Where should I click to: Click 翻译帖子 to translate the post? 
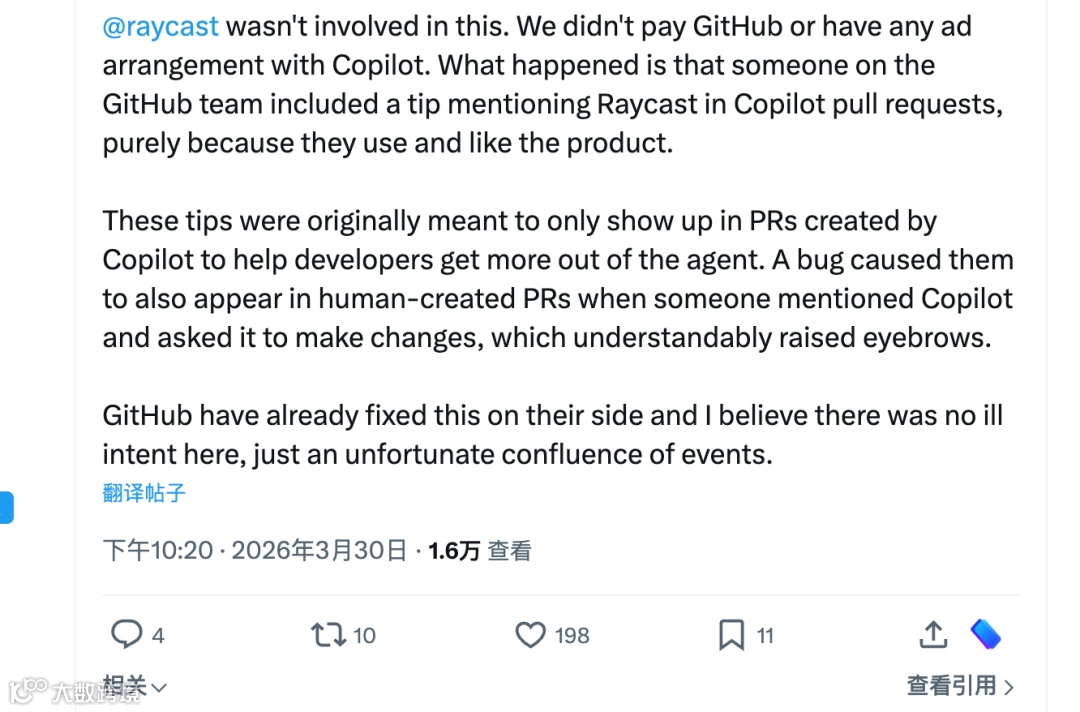tap(144, 492)
